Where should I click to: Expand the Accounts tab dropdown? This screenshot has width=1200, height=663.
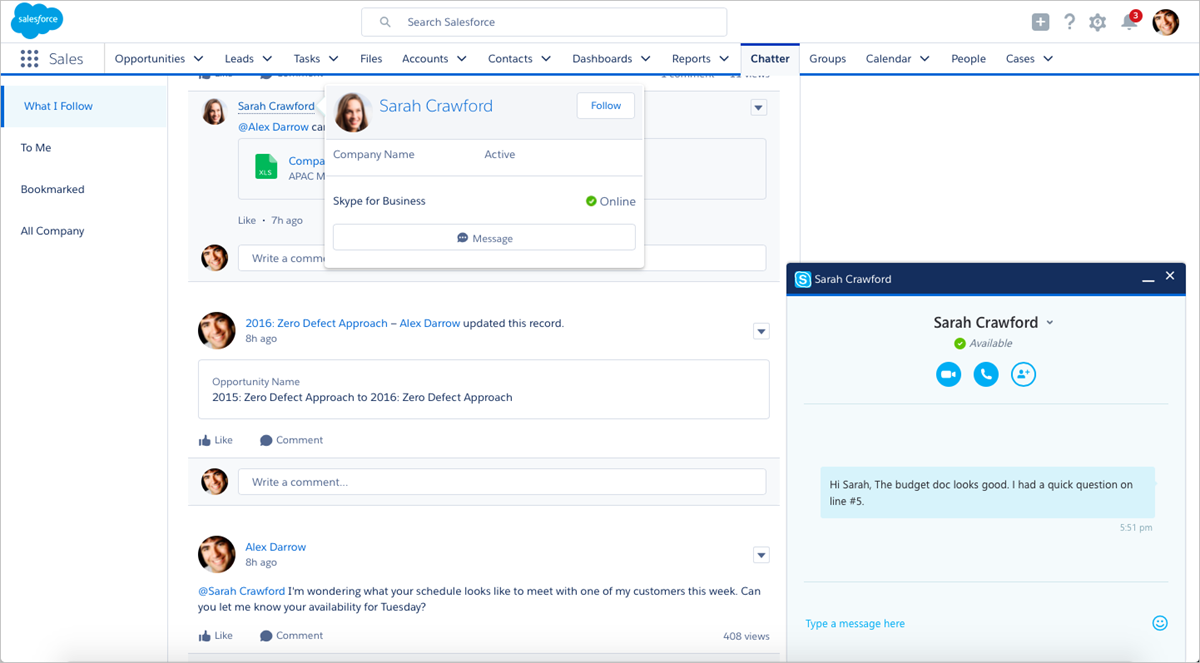click(x=461, y=59)
